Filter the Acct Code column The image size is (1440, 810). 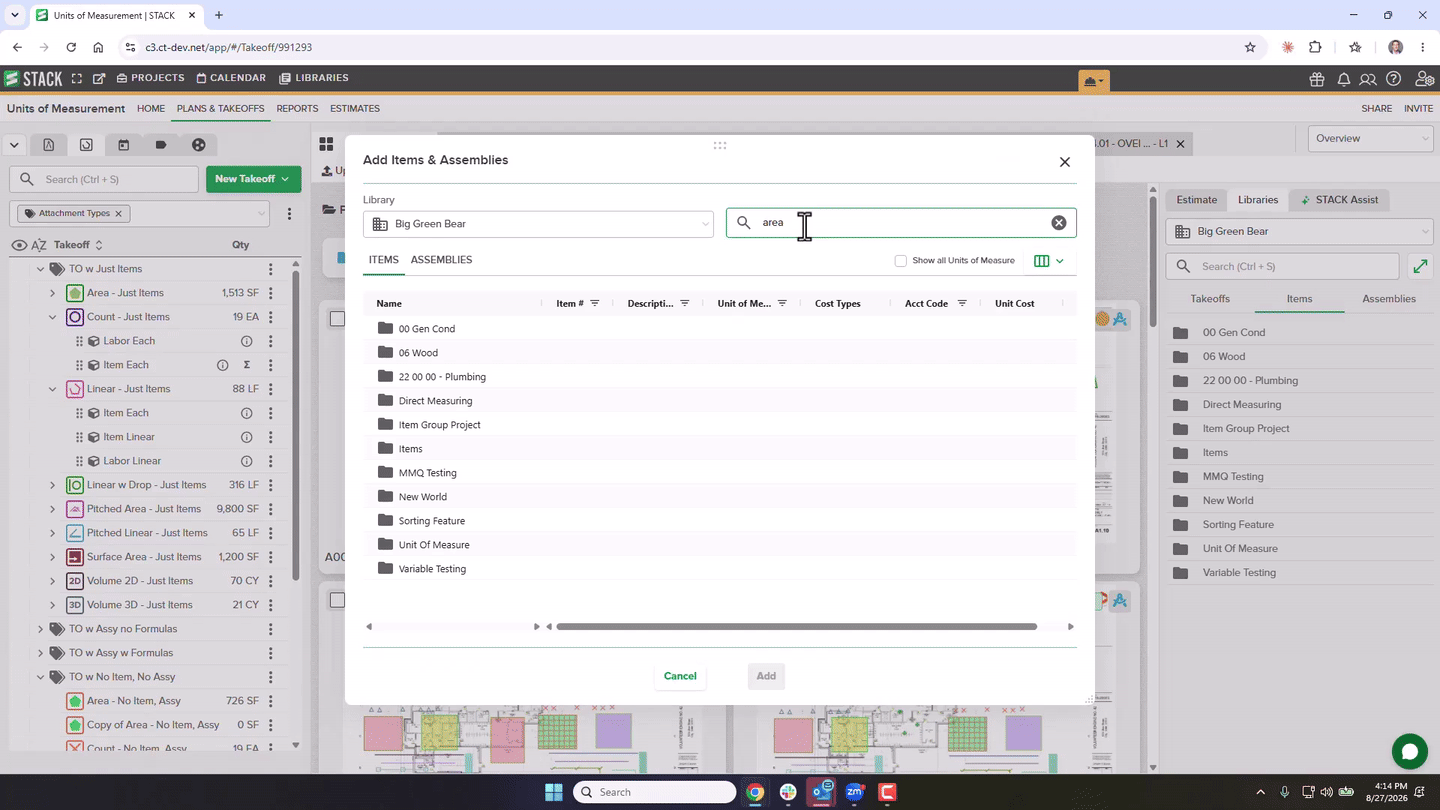coord(962,303)
